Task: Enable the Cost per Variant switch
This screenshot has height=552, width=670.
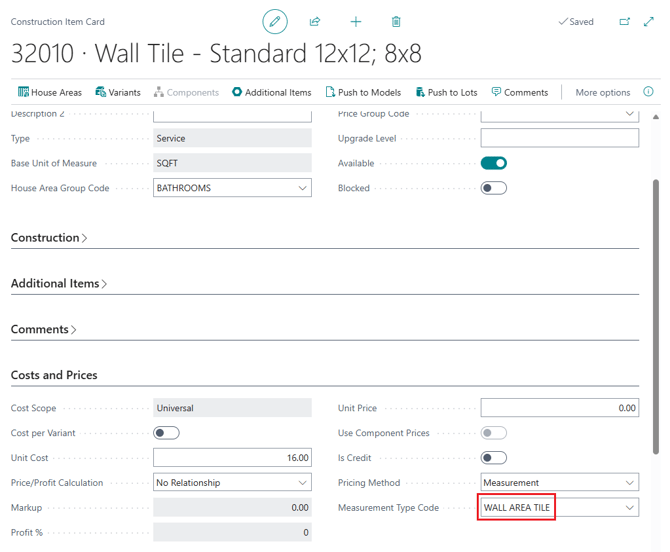Action: (x=166, y=433)
